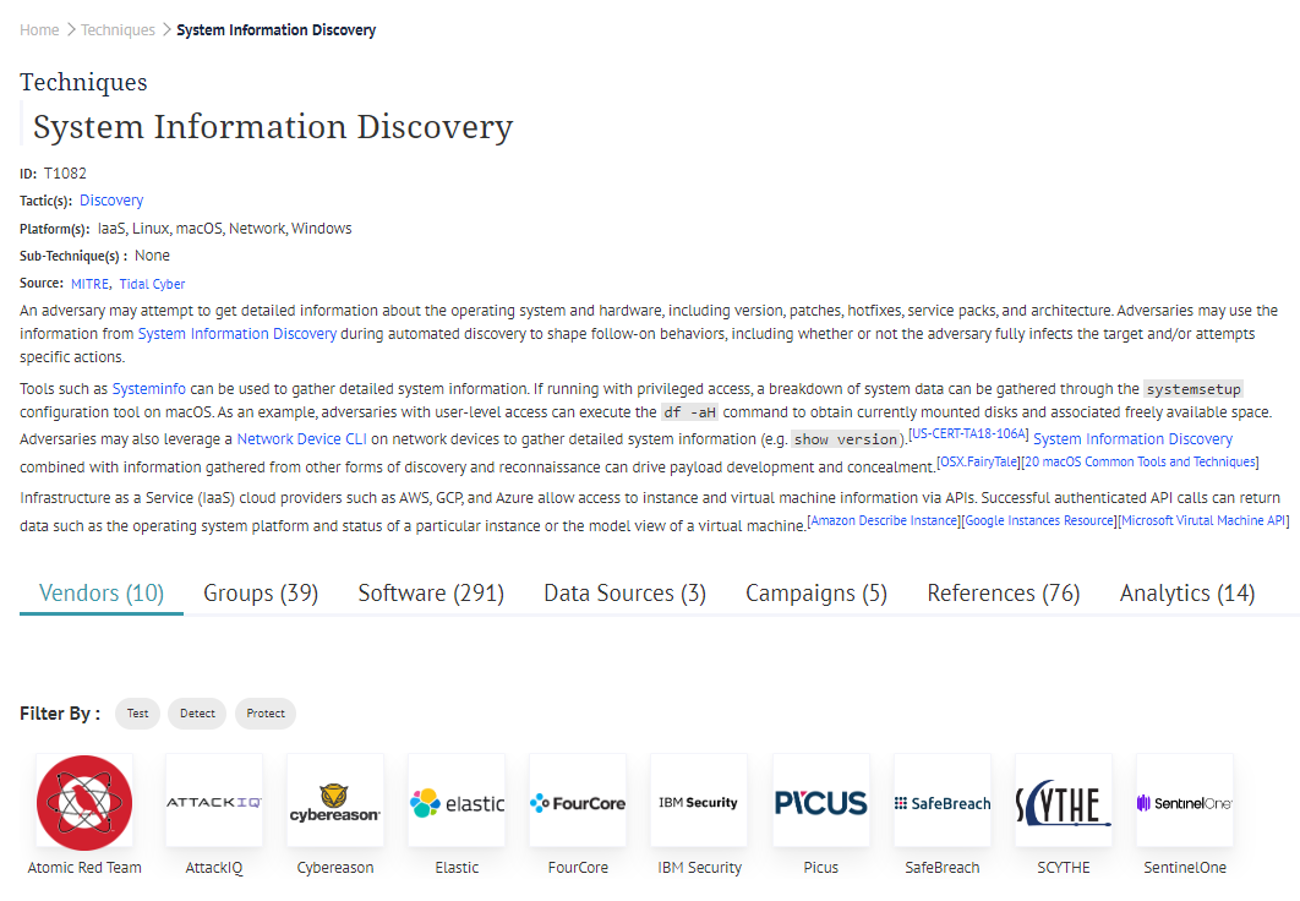Open the OSX.FairyTale reference
The width and height of the screenshot is (1300, 901).
[978, 461]
